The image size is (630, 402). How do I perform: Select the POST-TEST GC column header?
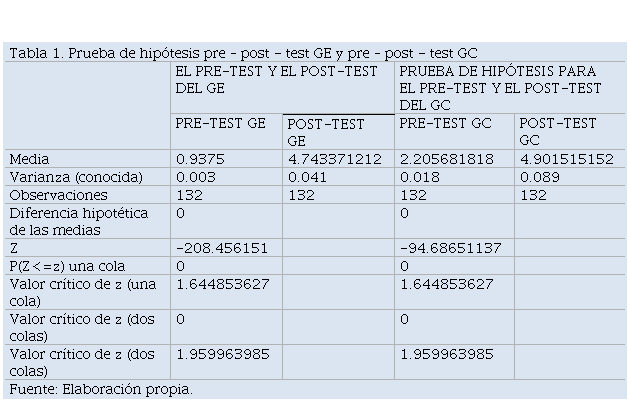coord(557,131)
